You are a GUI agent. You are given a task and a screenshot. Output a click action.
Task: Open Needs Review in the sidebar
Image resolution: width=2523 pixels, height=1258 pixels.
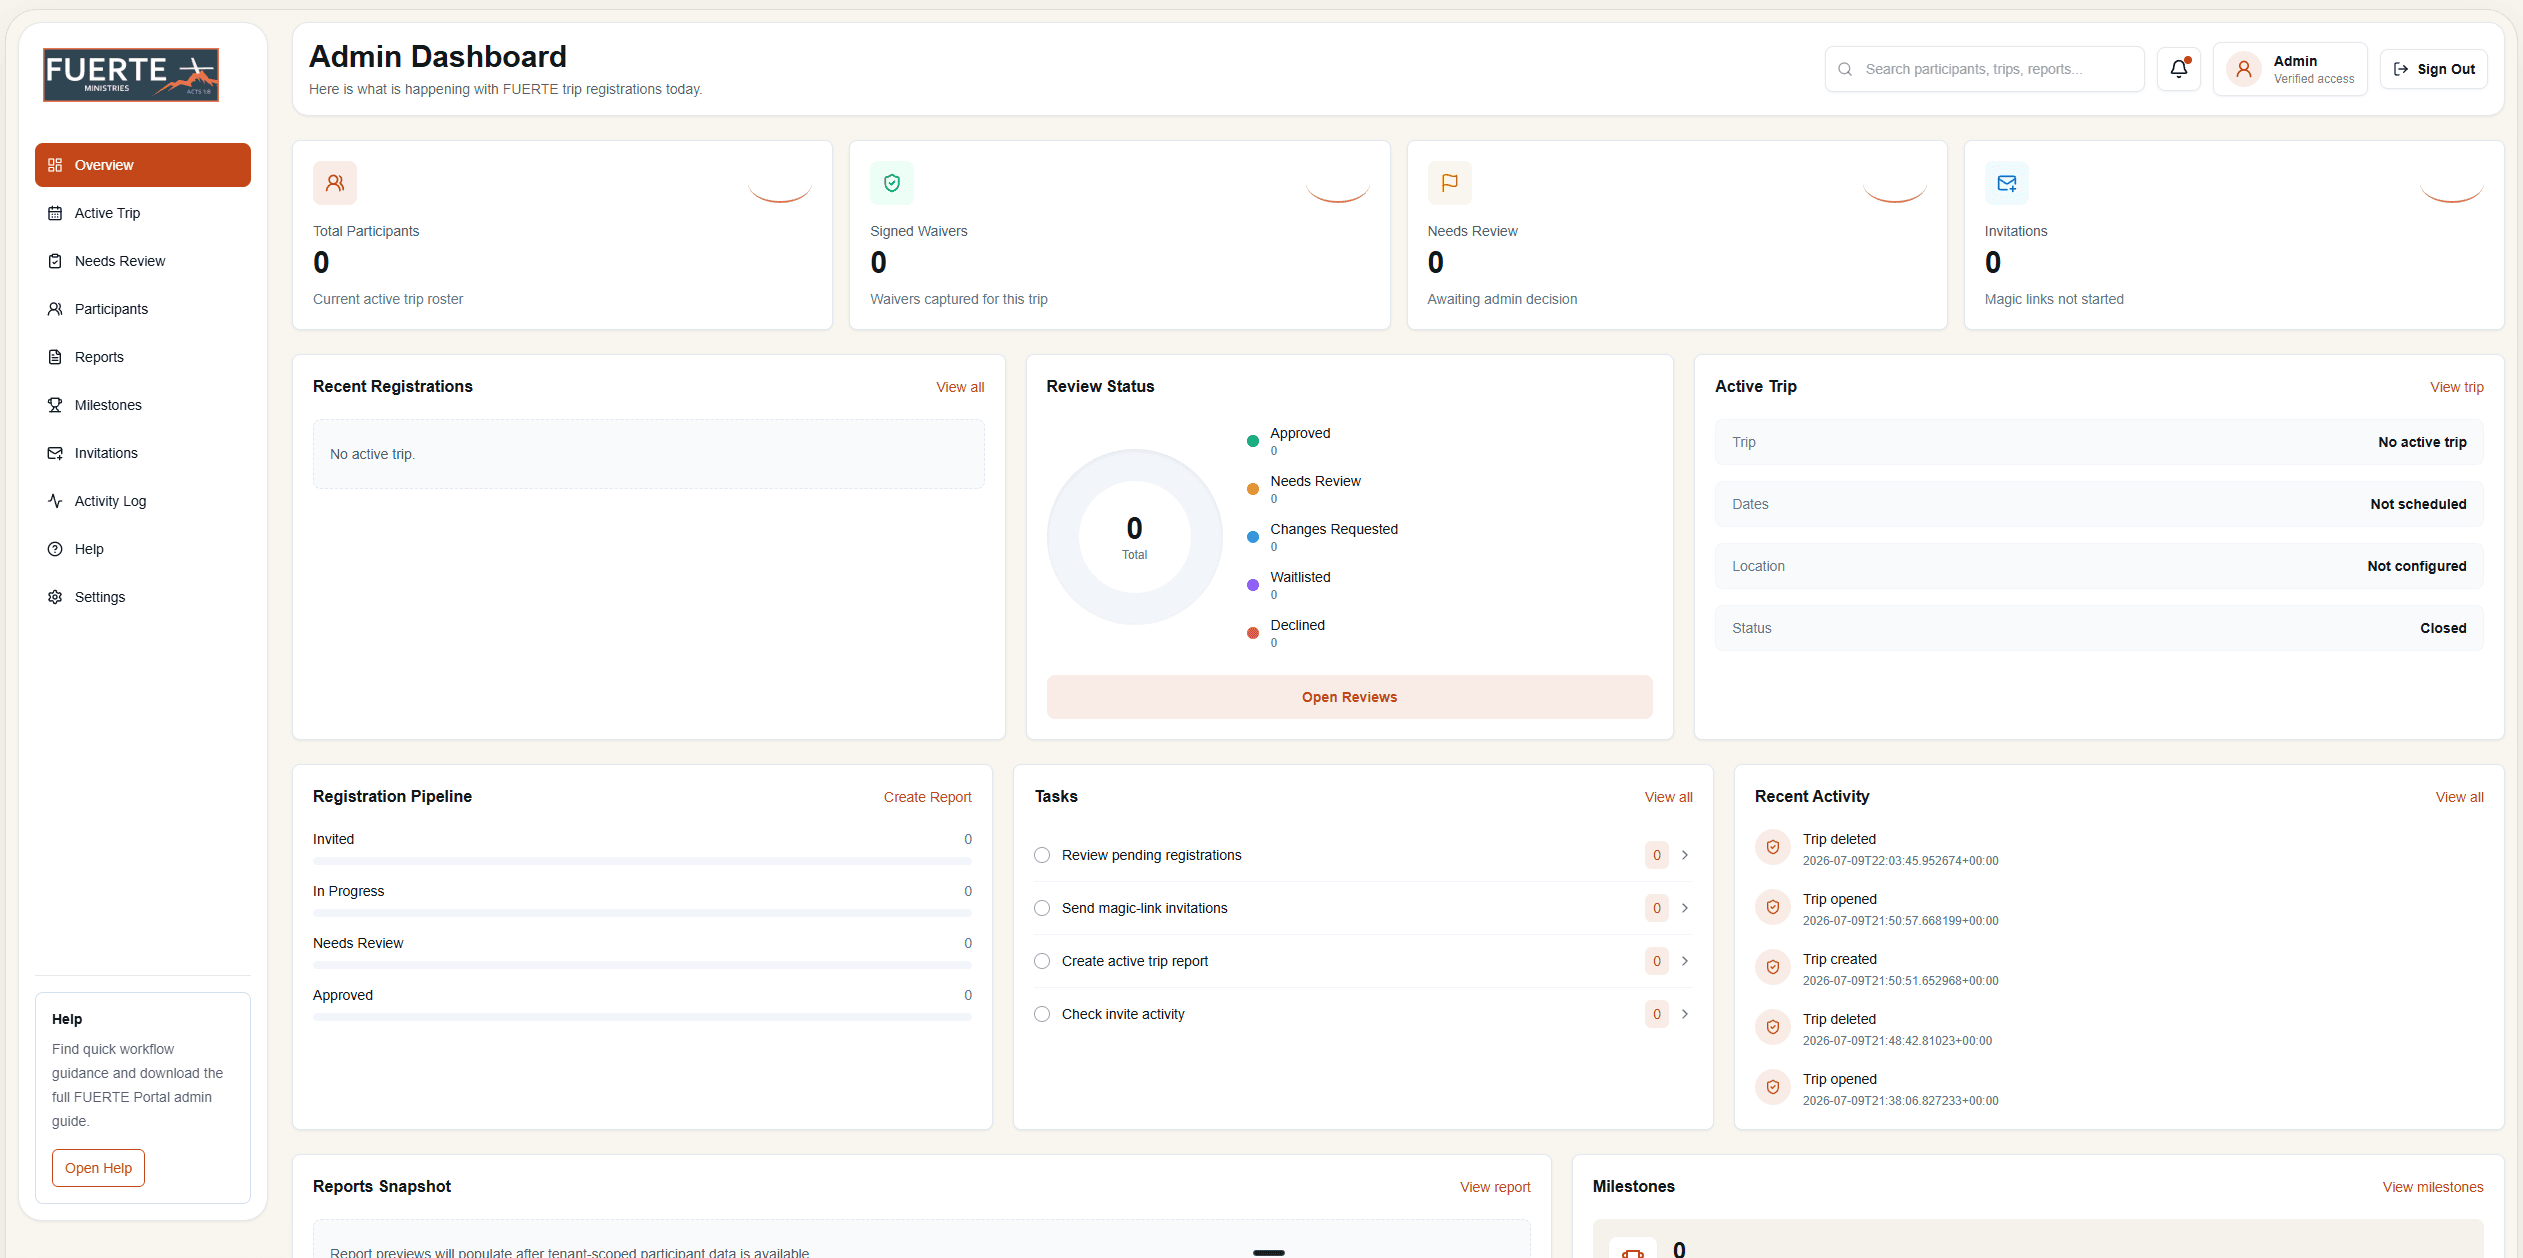[143, 261]
